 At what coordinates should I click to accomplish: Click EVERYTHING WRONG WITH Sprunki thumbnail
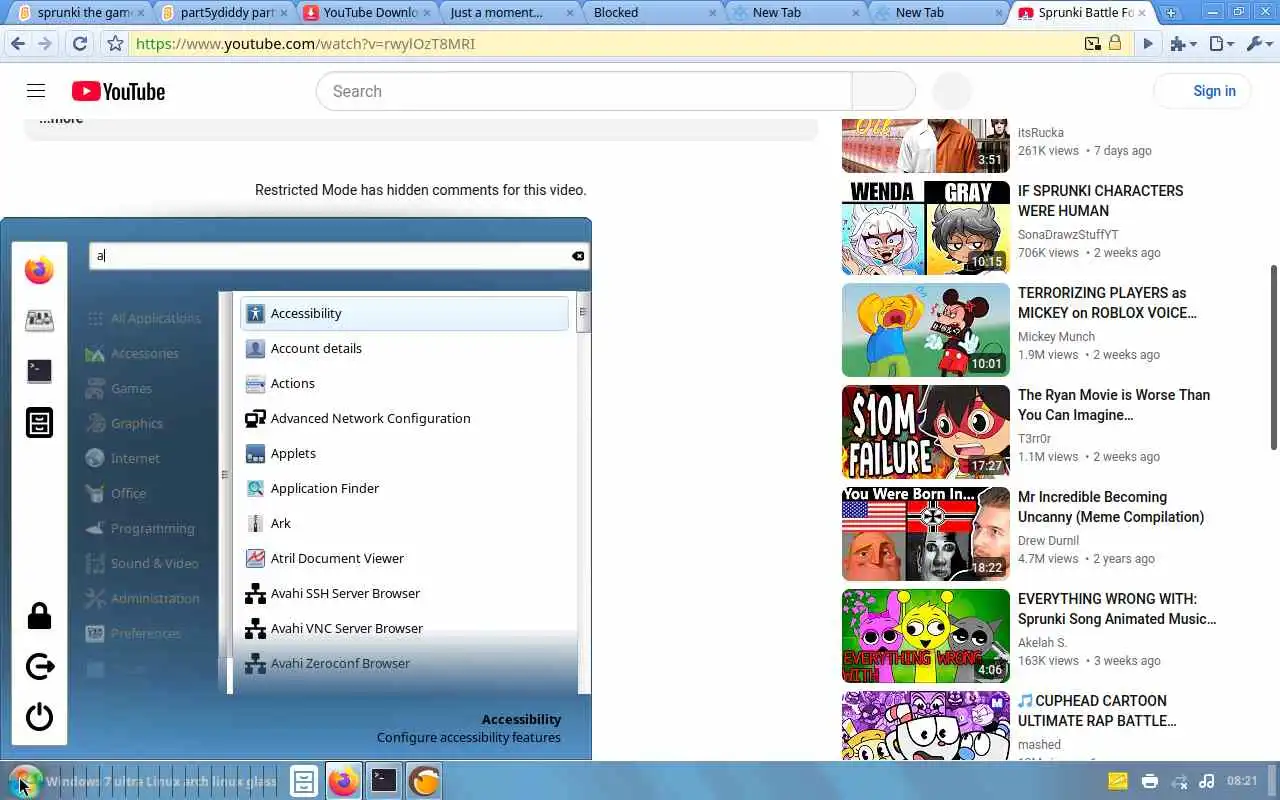click(x=926, y=636)
